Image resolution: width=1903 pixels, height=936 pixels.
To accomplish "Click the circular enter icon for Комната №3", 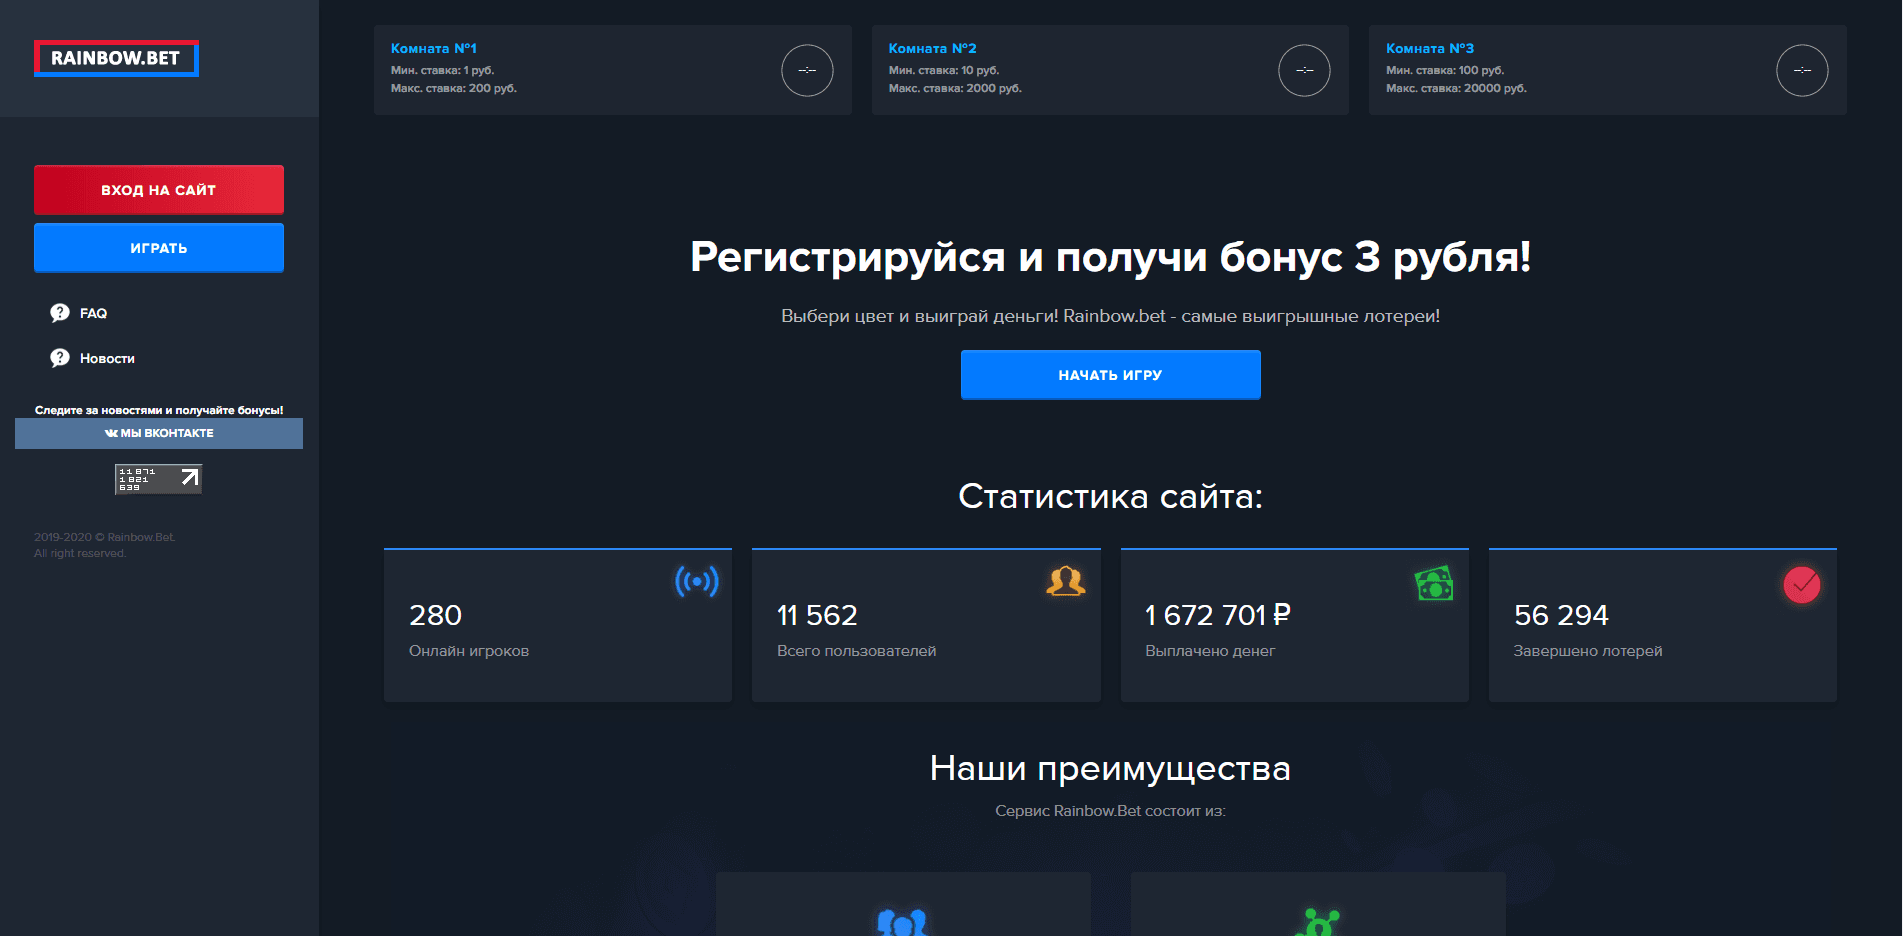I will coord(1802,70).
